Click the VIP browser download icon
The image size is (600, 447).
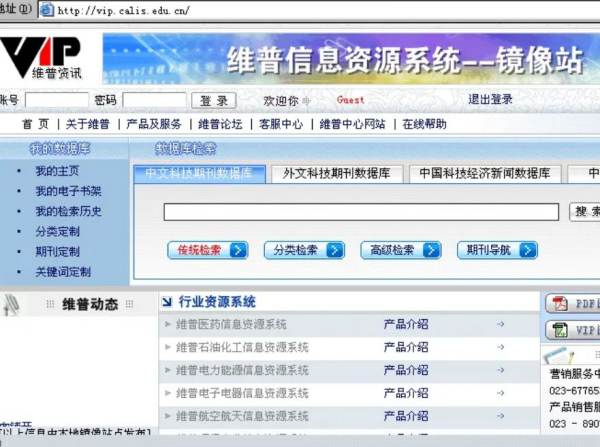point(559,330)
